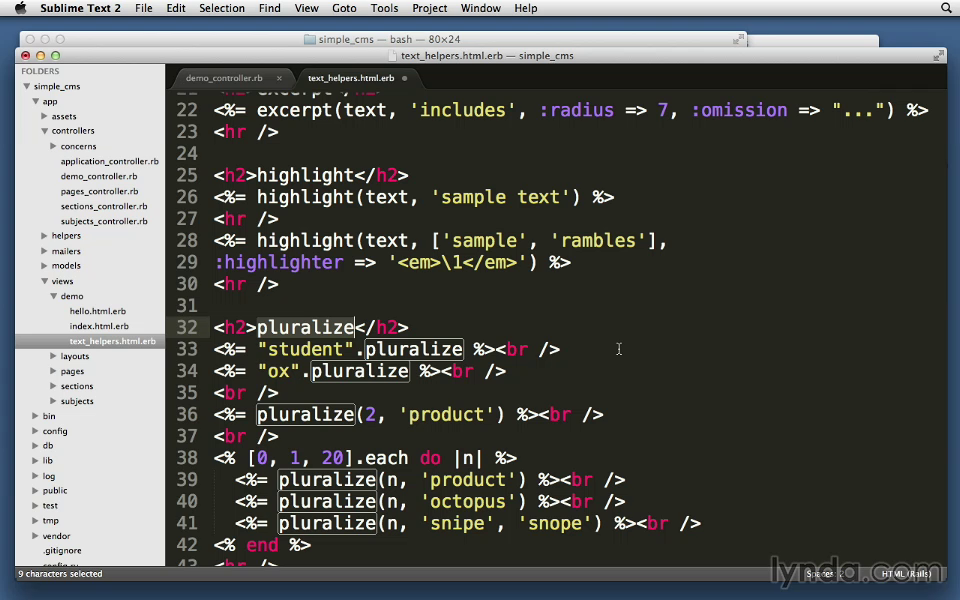Select the text_helpers.html.erb tab
The height and width of the screenshot is (600, 960).
351,78
